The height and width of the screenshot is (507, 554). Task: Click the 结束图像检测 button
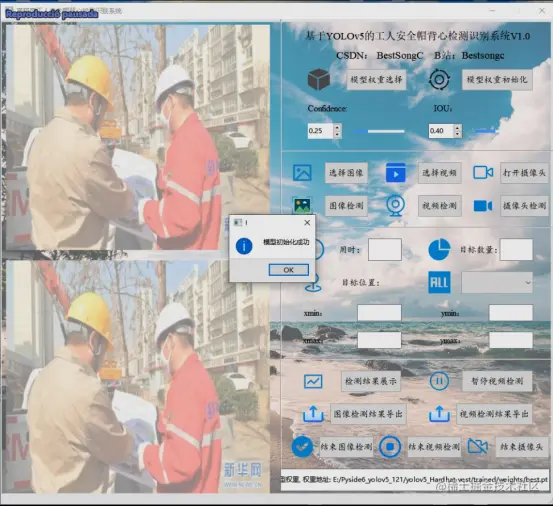click(x=346, y=447)
